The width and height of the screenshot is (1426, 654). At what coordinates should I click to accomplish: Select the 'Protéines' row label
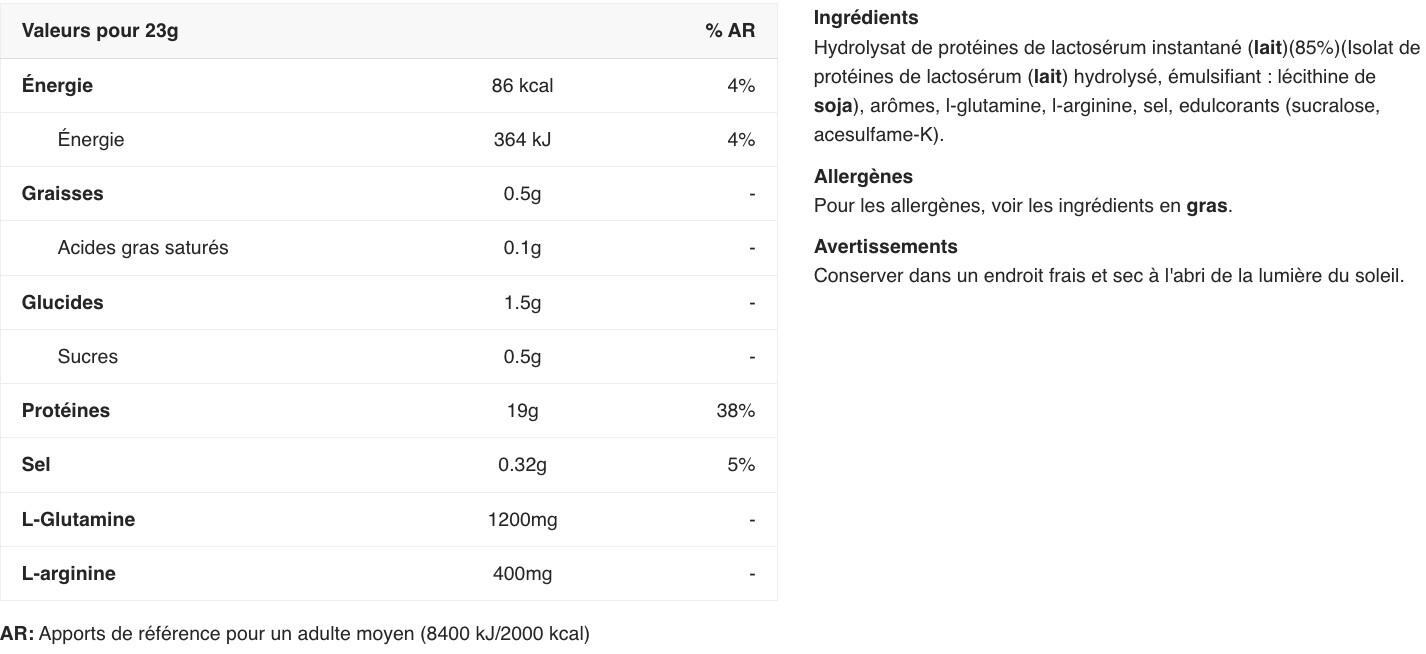pyautogui.click(x=66, y=411)
